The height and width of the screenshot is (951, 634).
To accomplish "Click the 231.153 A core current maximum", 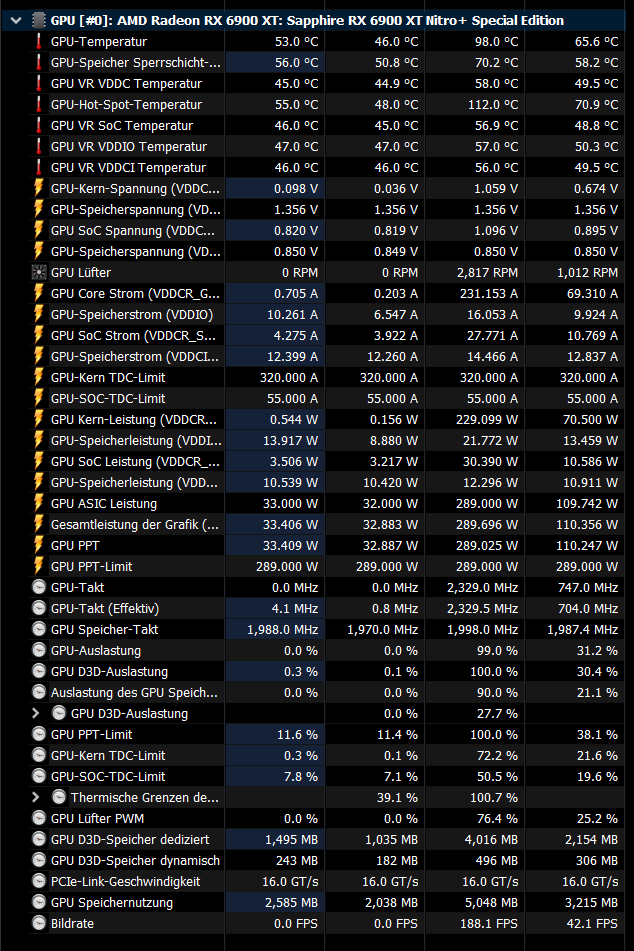I will coord(487,294).
